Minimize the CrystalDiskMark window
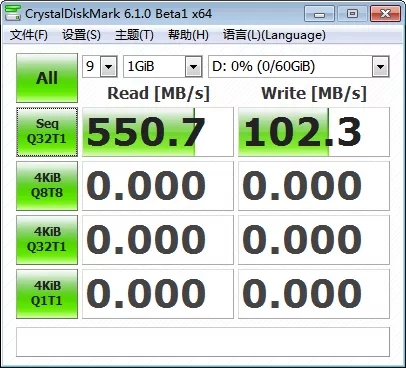 (x=319, y=14)
